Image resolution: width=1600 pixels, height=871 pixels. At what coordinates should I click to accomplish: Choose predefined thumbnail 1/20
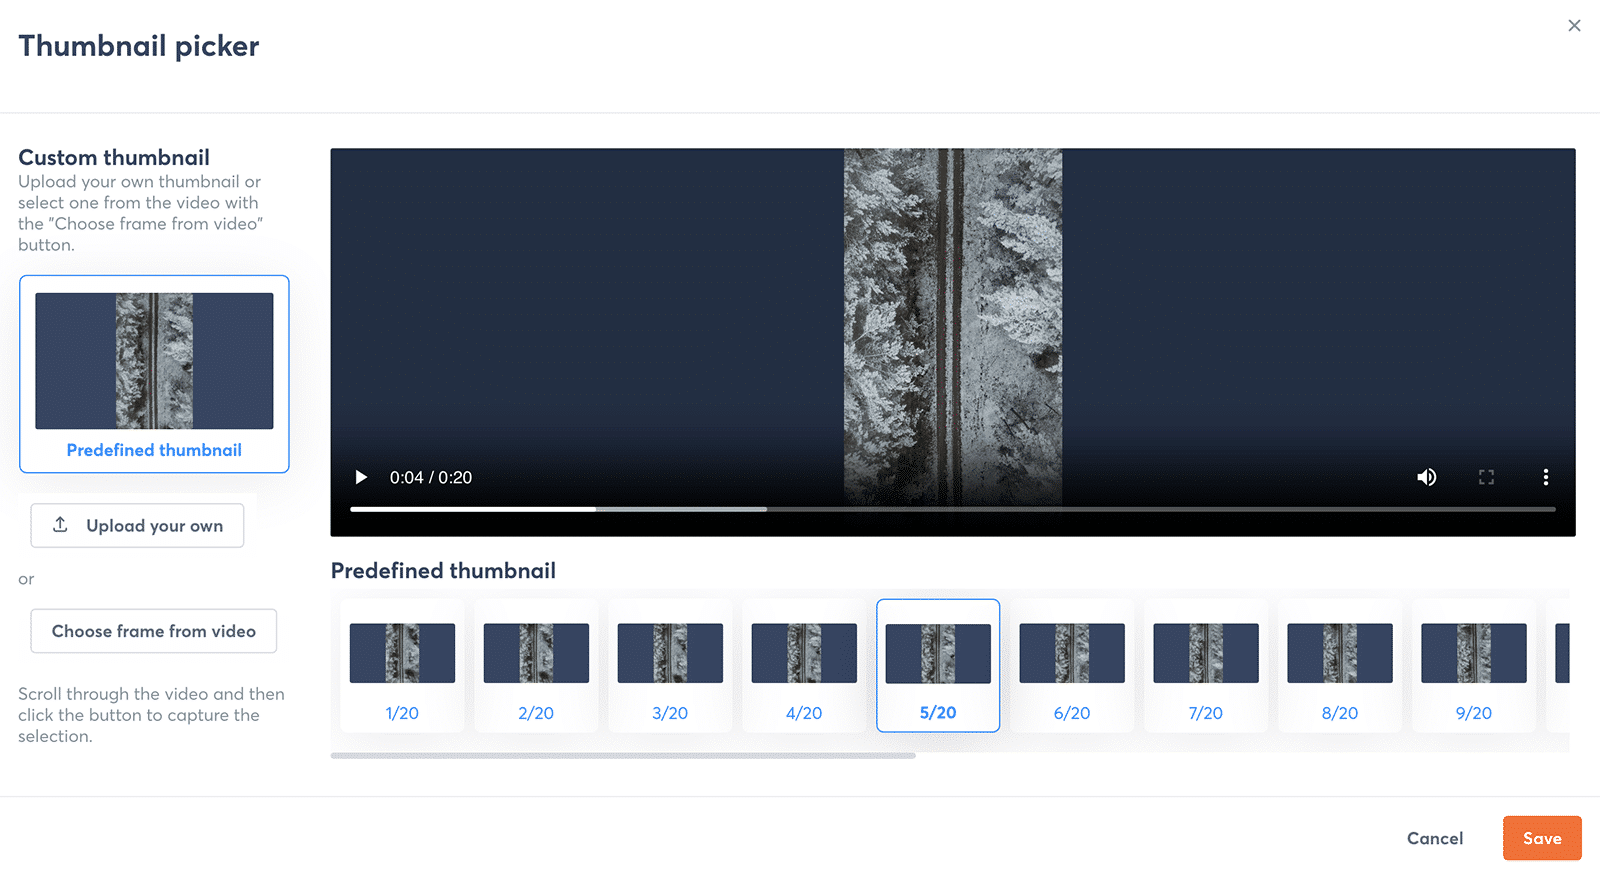(402, 665)
